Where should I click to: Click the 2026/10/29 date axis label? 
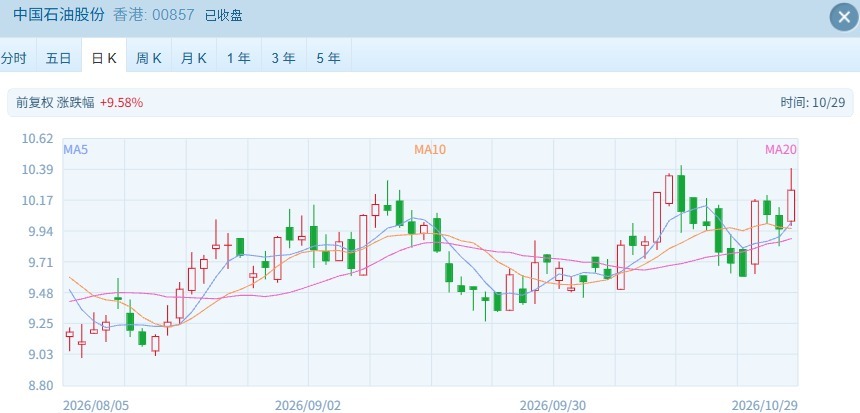click(765, 406)
